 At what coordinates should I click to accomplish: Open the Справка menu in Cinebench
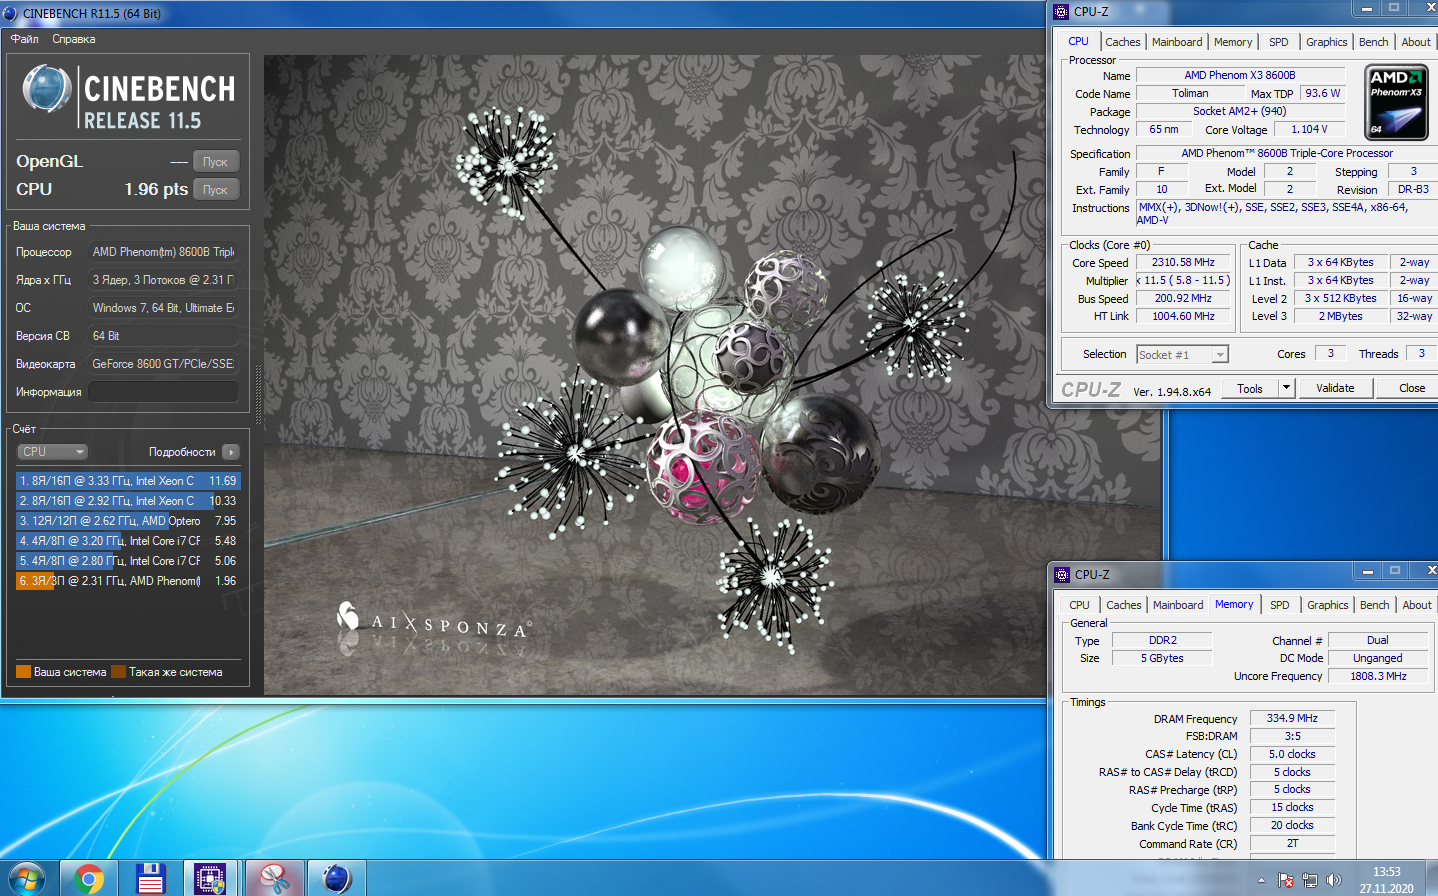pyautogui.click(x=74, y=39)
